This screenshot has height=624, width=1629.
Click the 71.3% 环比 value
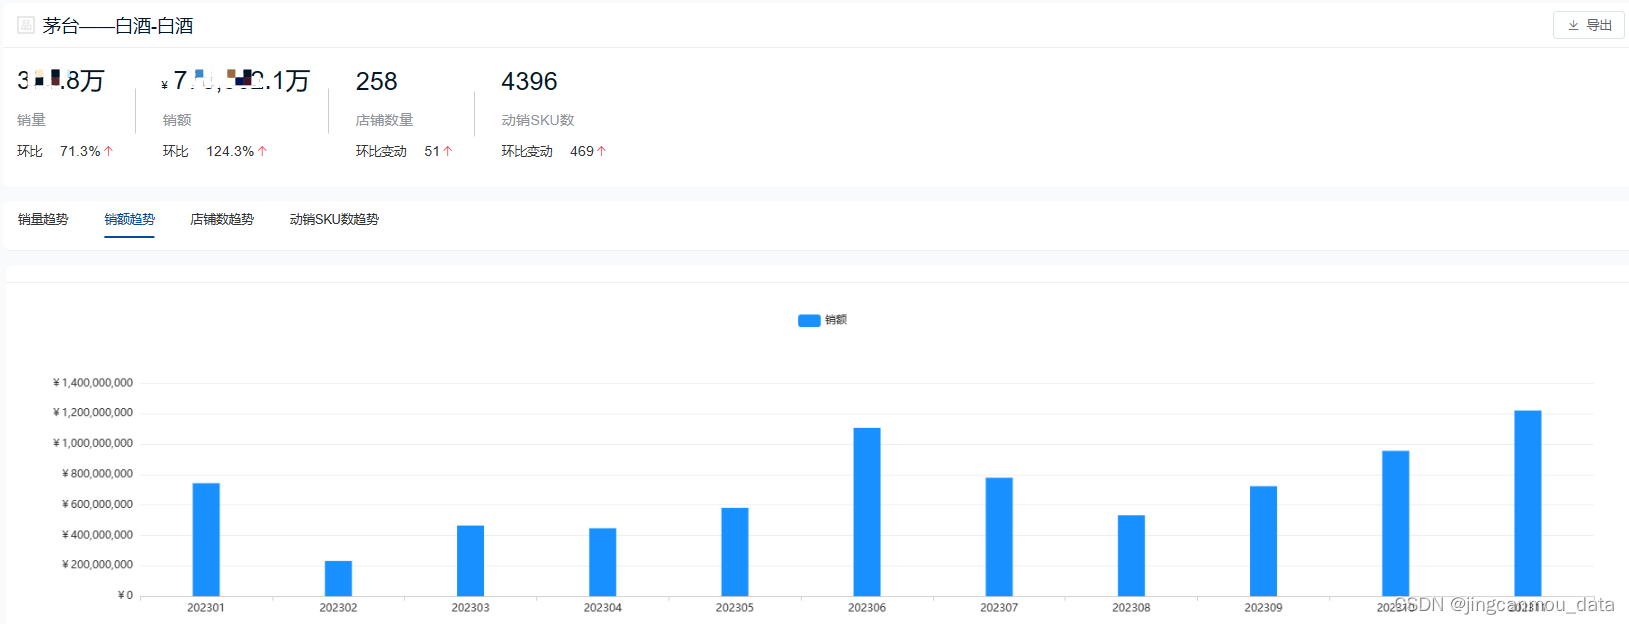(80, 151)
